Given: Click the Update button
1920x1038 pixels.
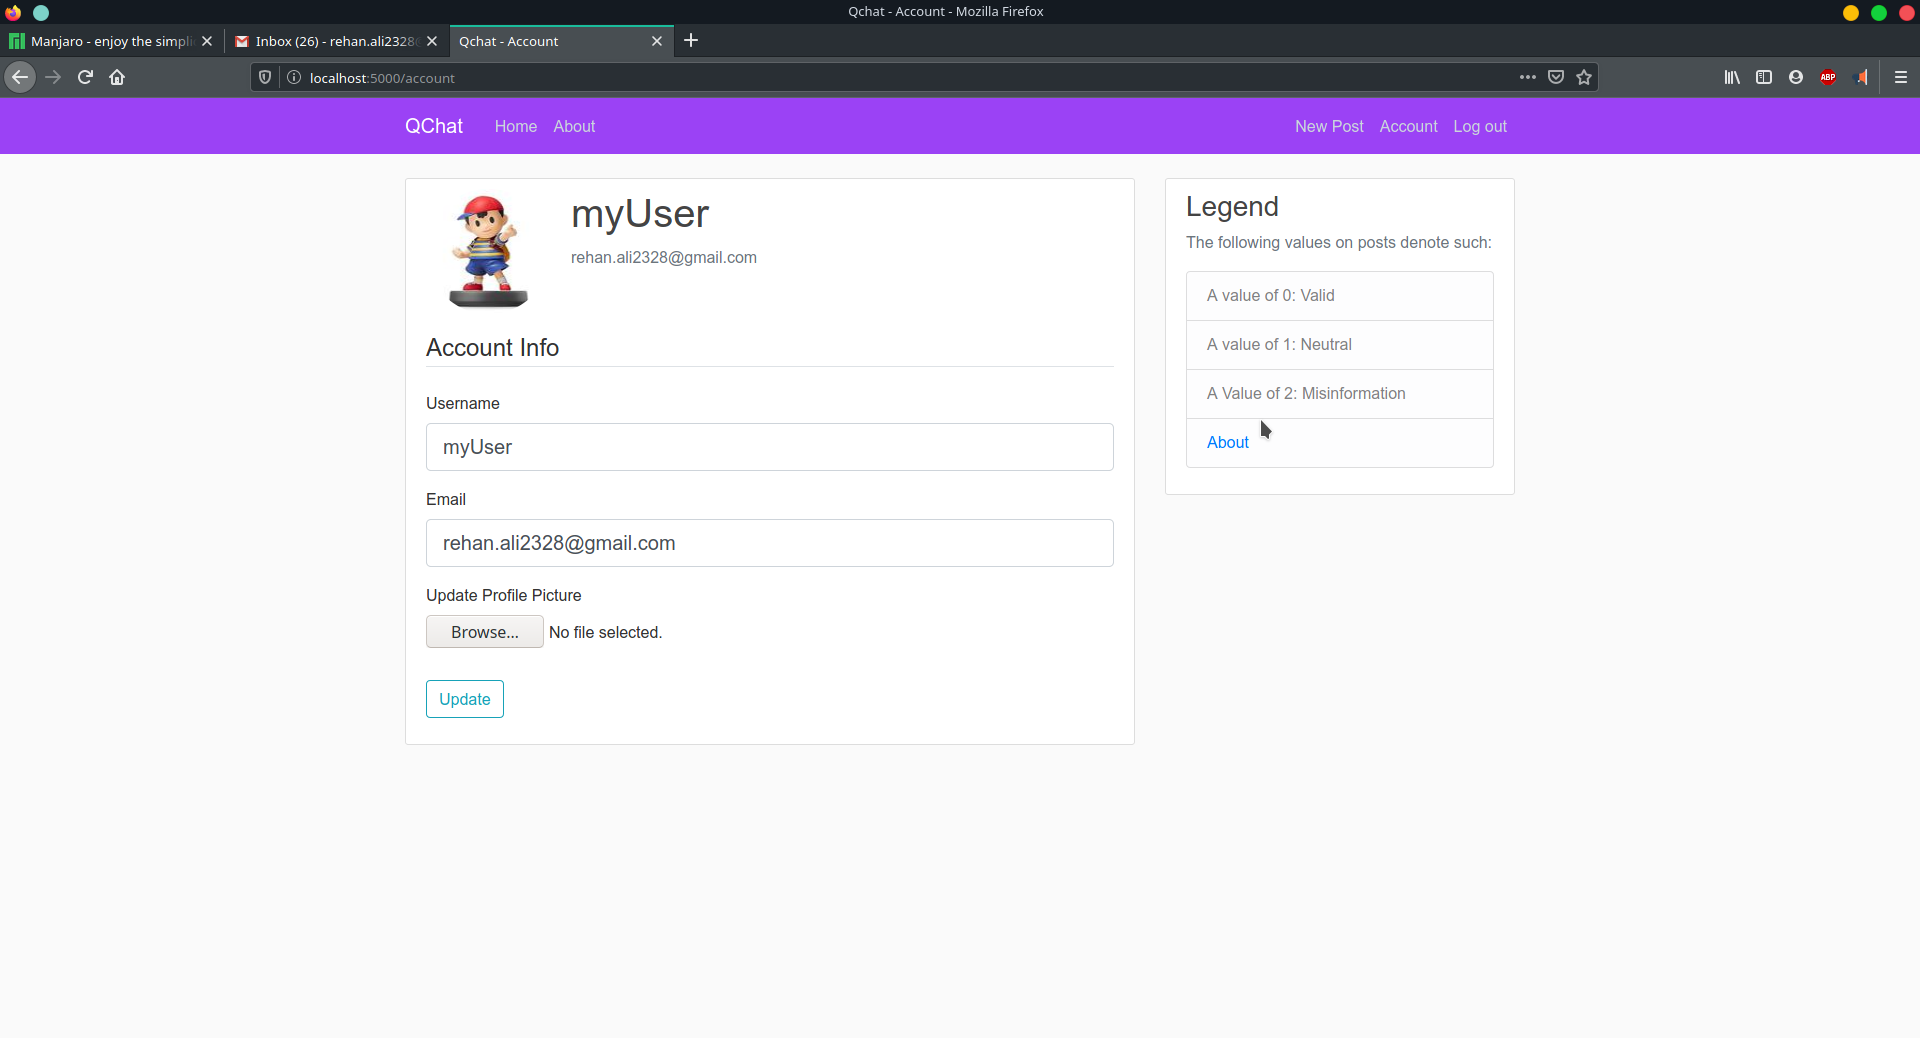Looking at the screenshot, I should [x=465, y=699].
